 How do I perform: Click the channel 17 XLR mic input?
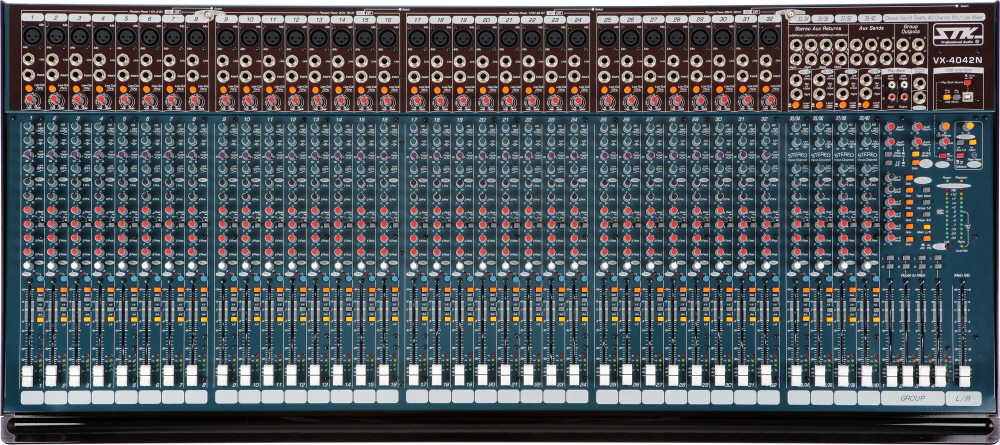click(416, 37)
